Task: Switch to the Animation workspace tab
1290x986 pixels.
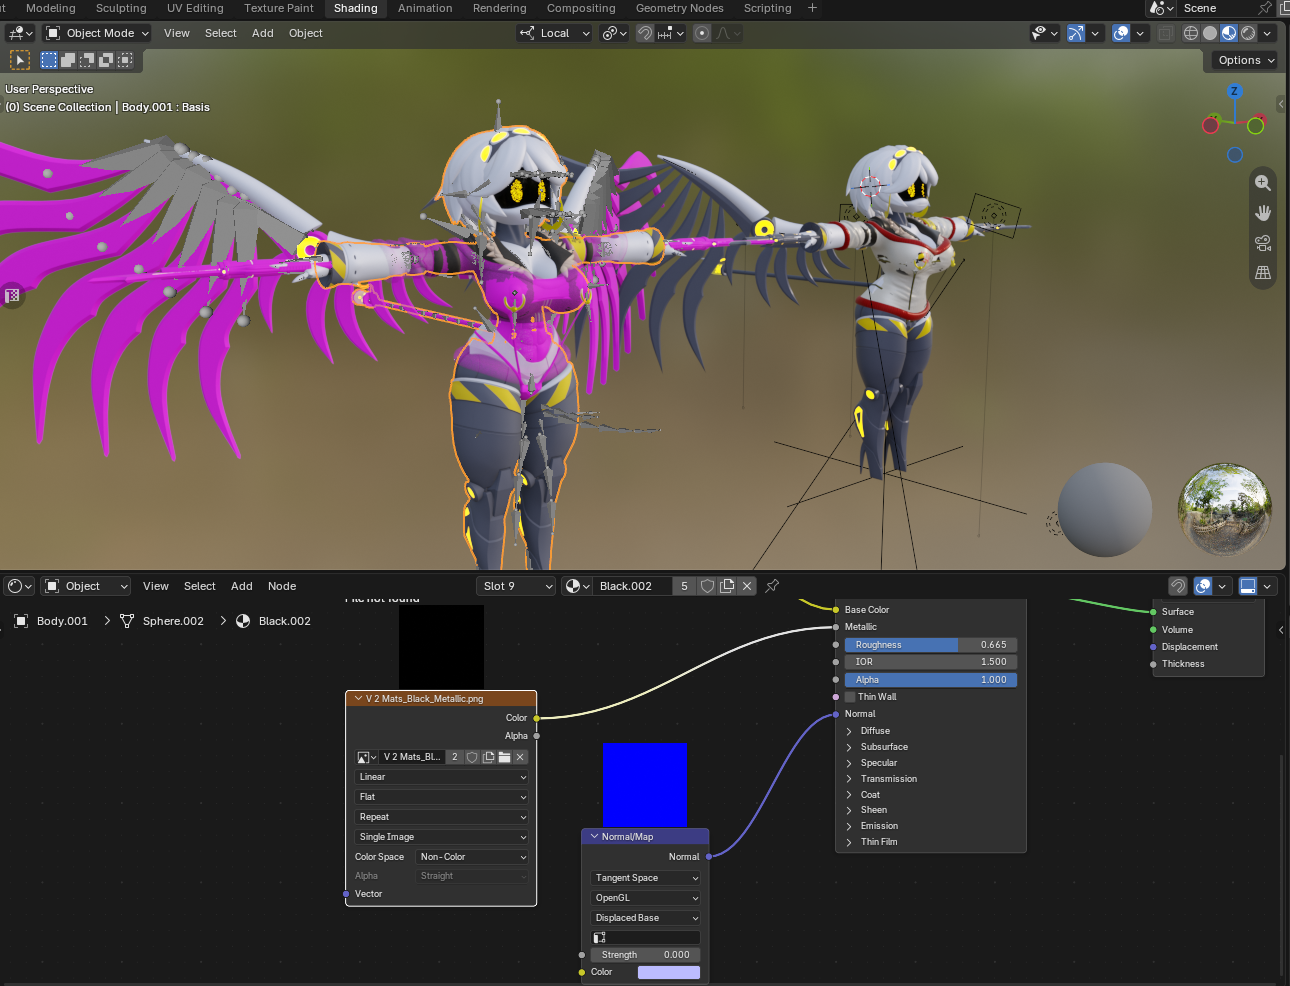Action: tap(425, 8)
